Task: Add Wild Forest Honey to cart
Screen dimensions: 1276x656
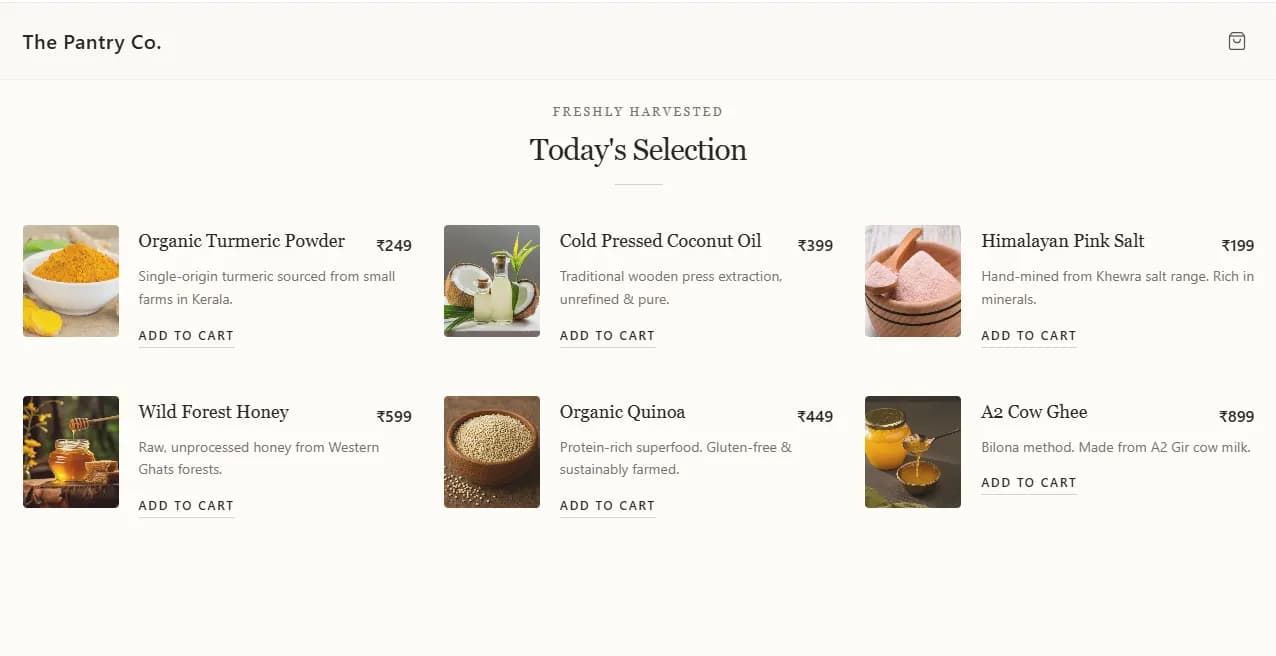Action: pyautogui.click(x=186, y=506)
